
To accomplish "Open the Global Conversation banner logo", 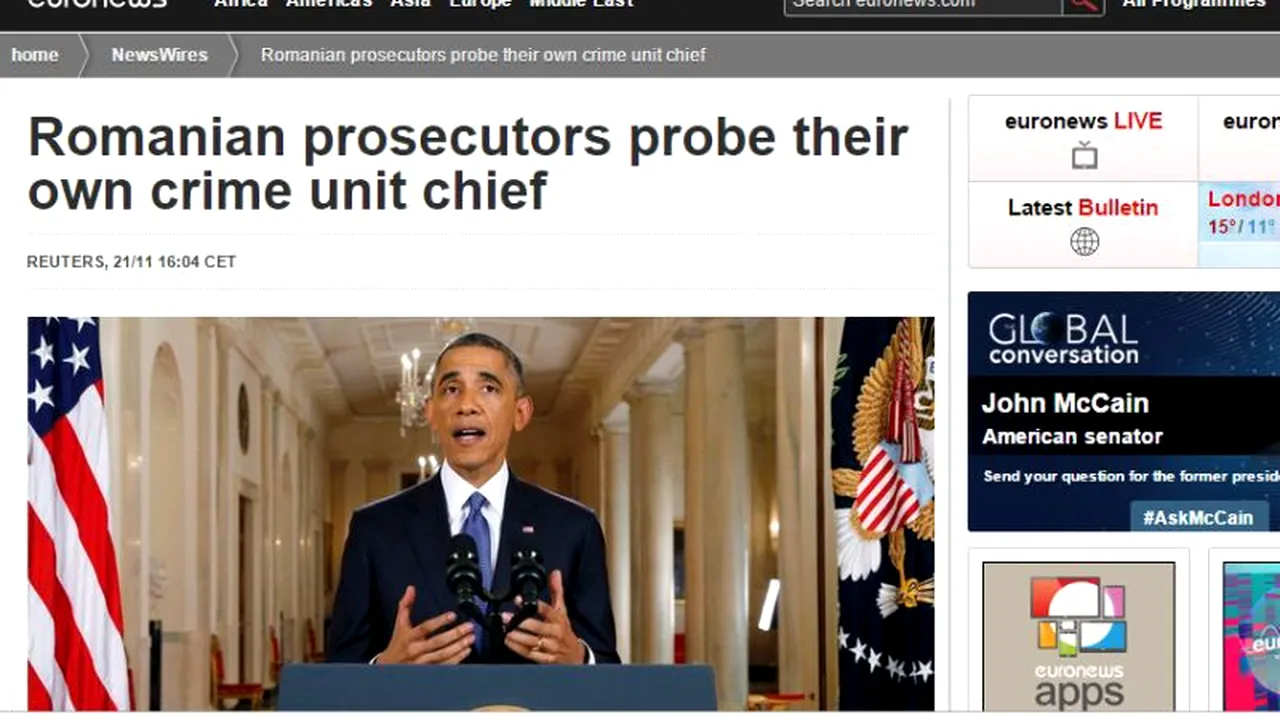I will [1063, 339].
